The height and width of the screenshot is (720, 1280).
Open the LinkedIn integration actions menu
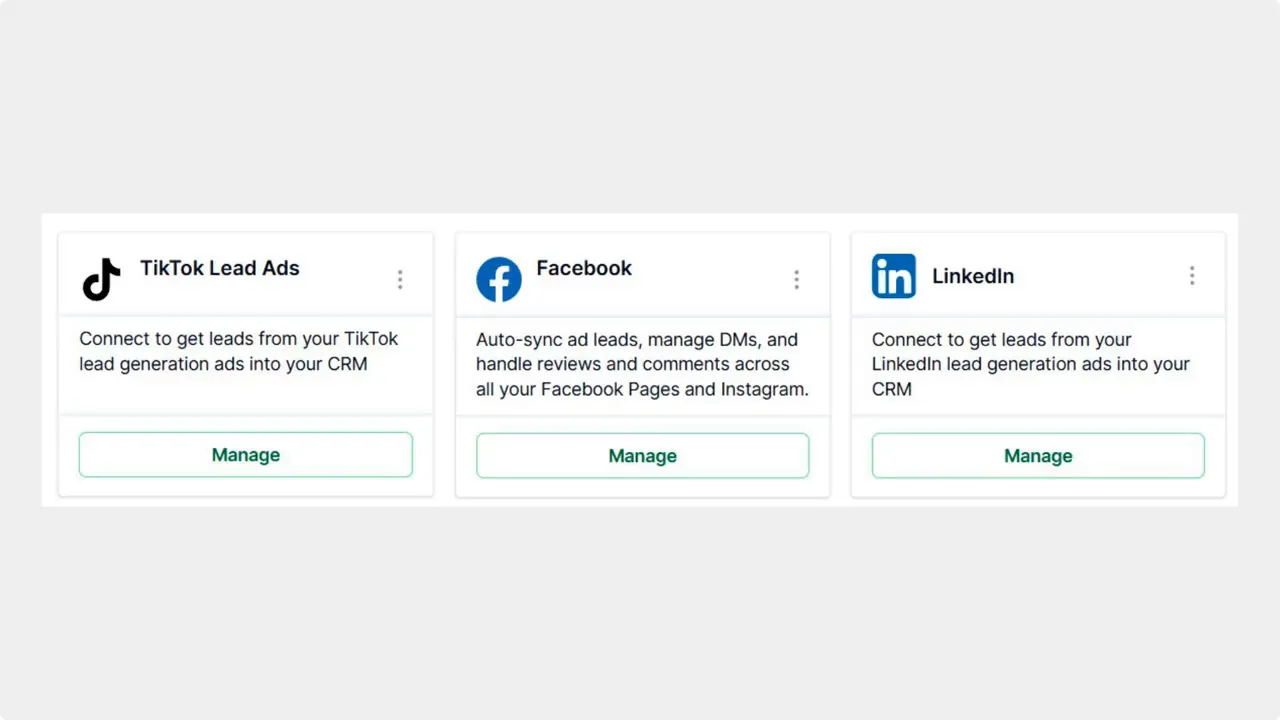[1192, 275]
